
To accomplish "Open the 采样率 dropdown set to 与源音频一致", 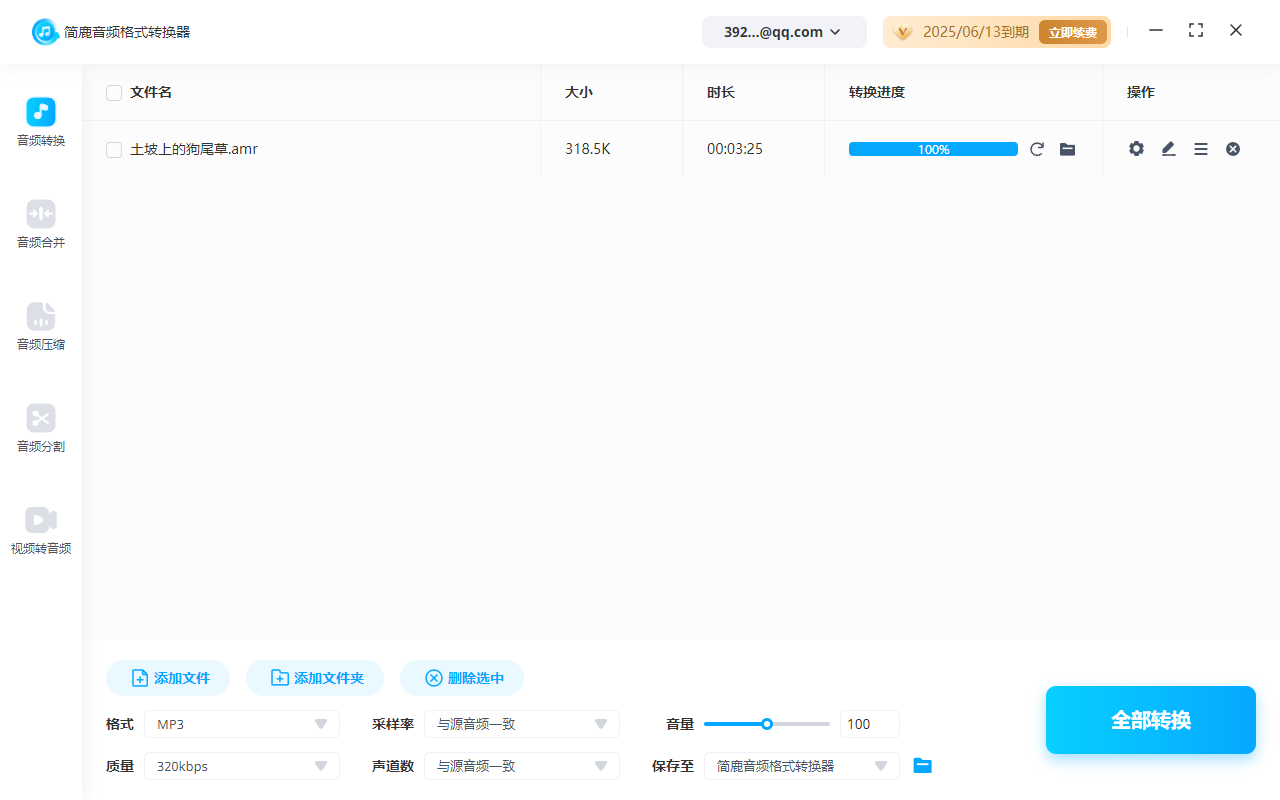I will pyautogui.click(x=521, y=723).
